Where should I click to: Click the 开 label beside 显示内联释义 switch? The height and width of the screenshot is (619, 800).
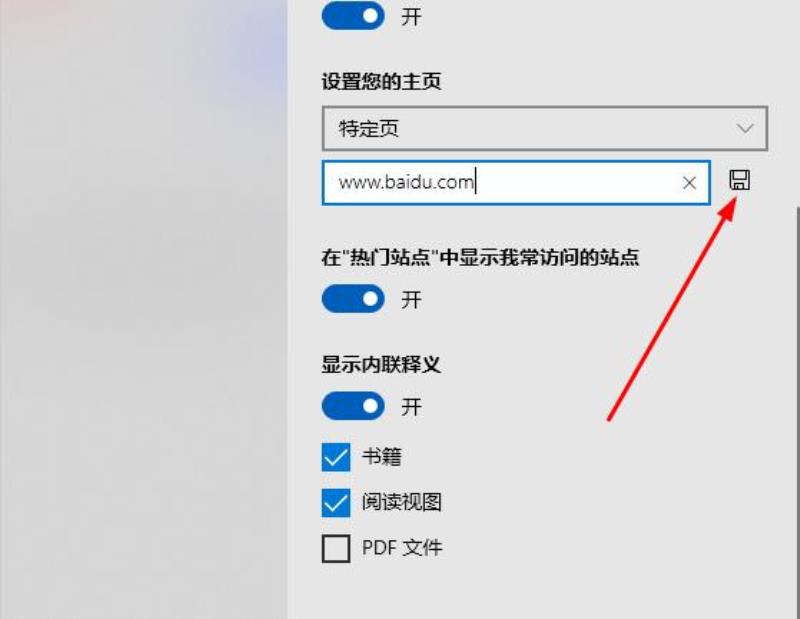point(411,407)
